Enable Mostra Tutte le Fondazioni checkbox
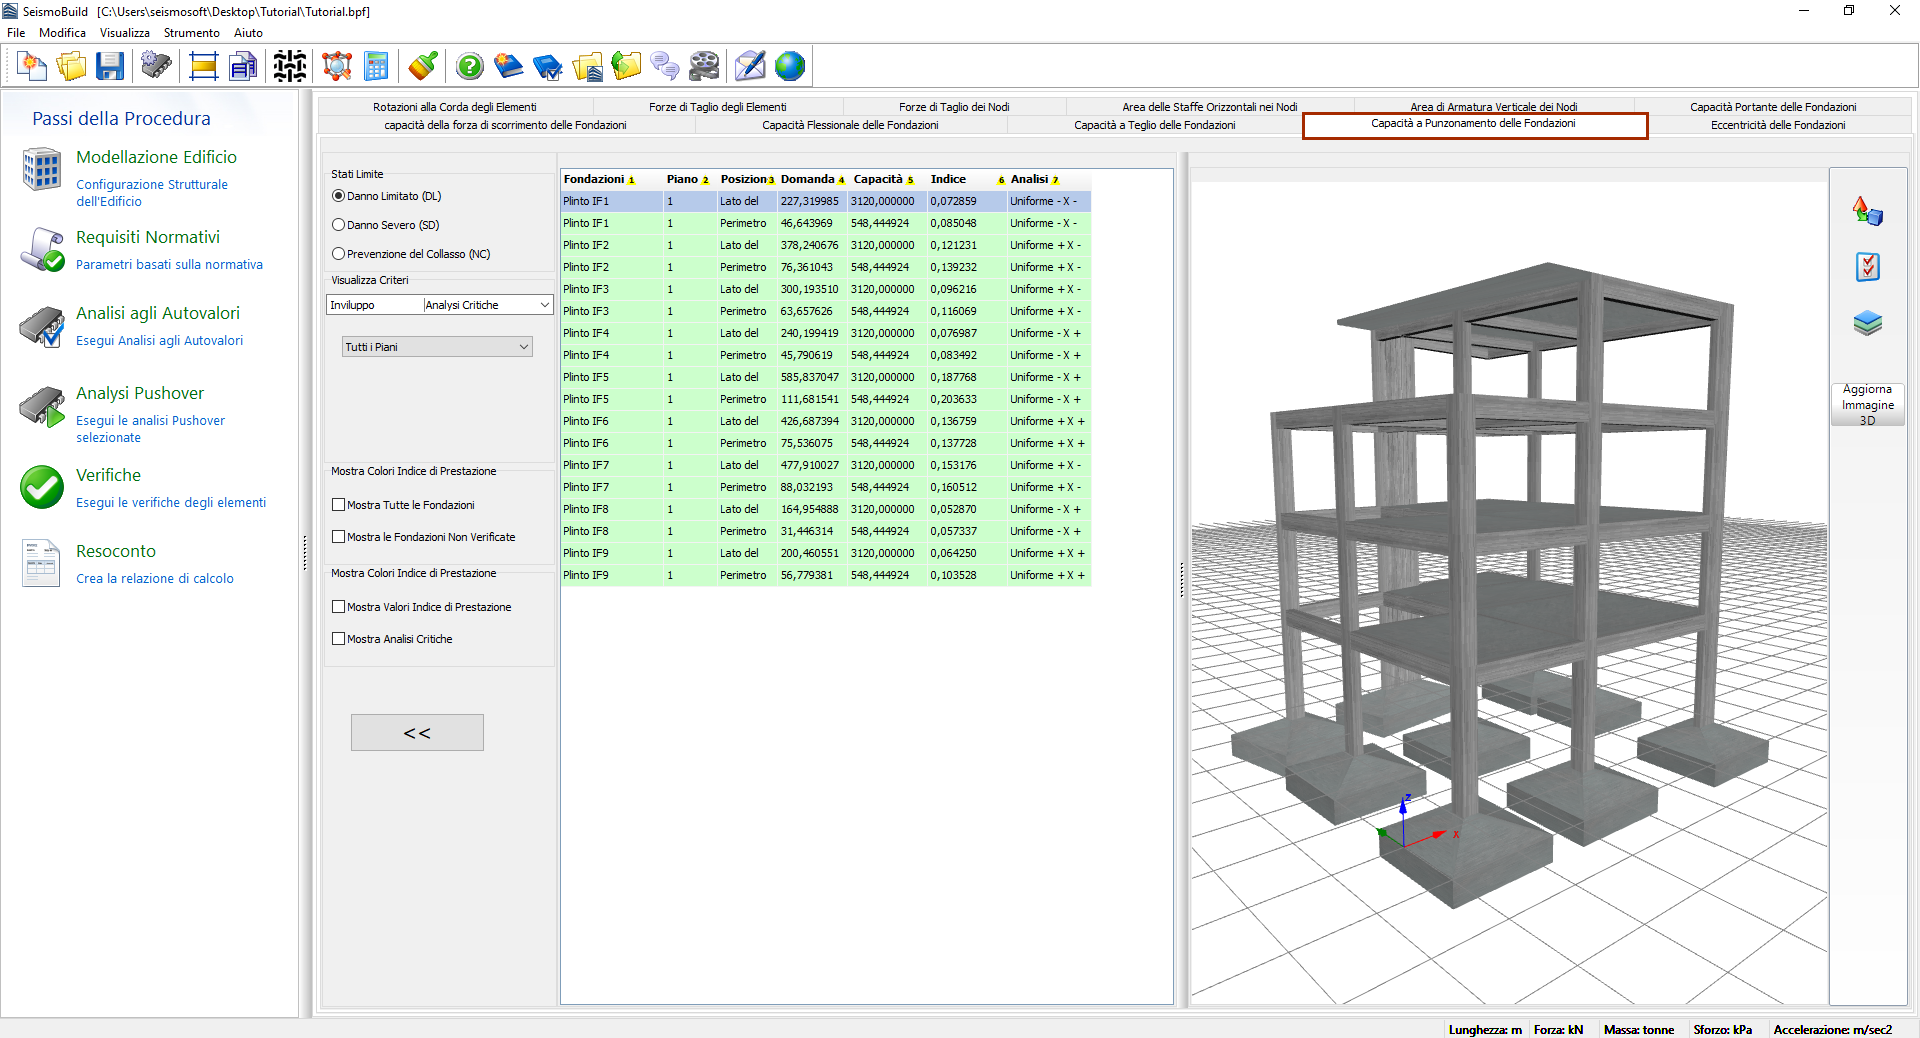This screenshot has width=1920, height=1038. (x=339, y=505)
